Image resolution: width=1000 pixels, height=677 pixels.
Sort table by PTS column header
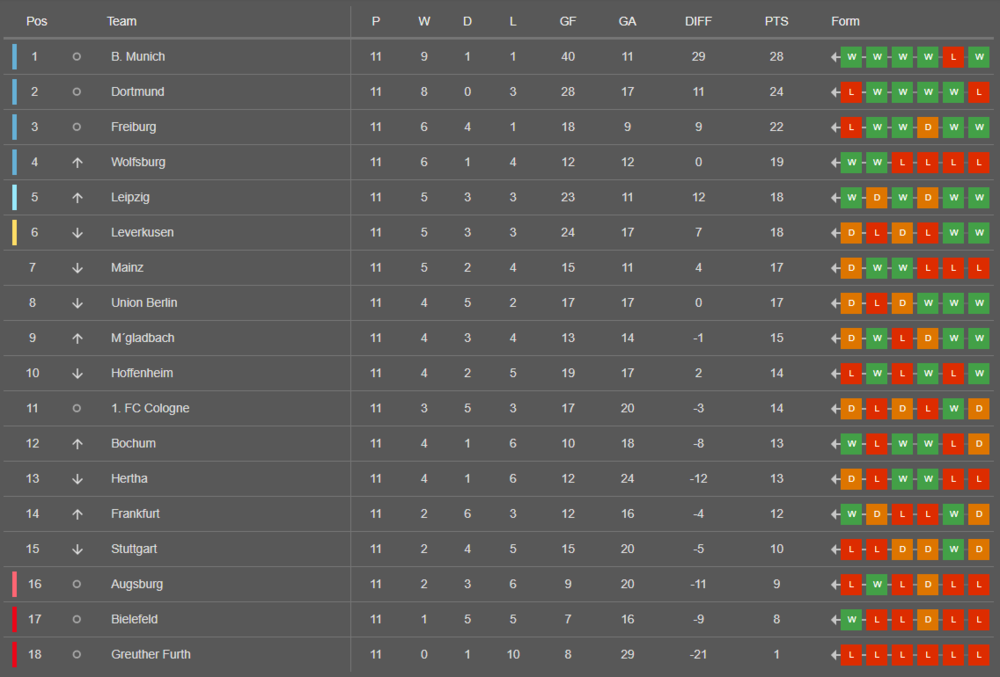coord(776,21)
